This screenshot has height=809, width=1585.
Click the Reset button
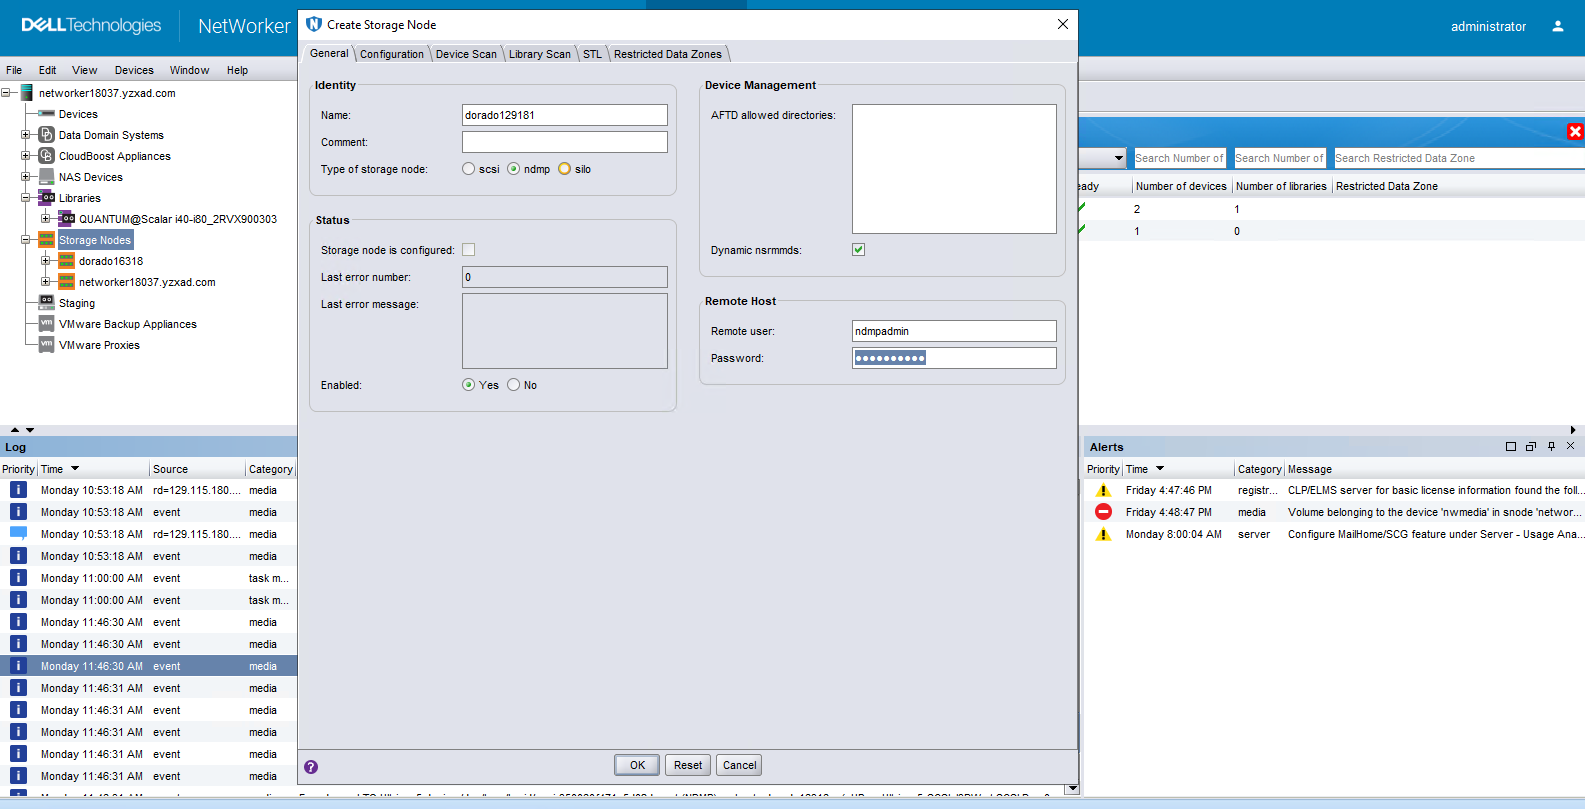click(688, 765)
